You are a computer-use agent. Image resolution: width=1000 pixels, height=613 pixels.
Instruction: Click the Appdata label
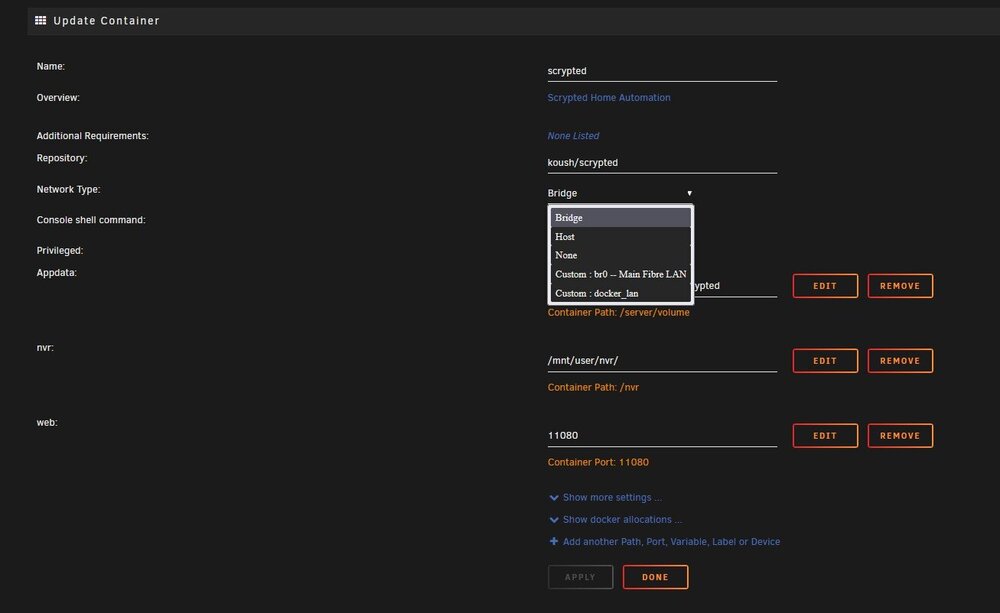[56, 272]
